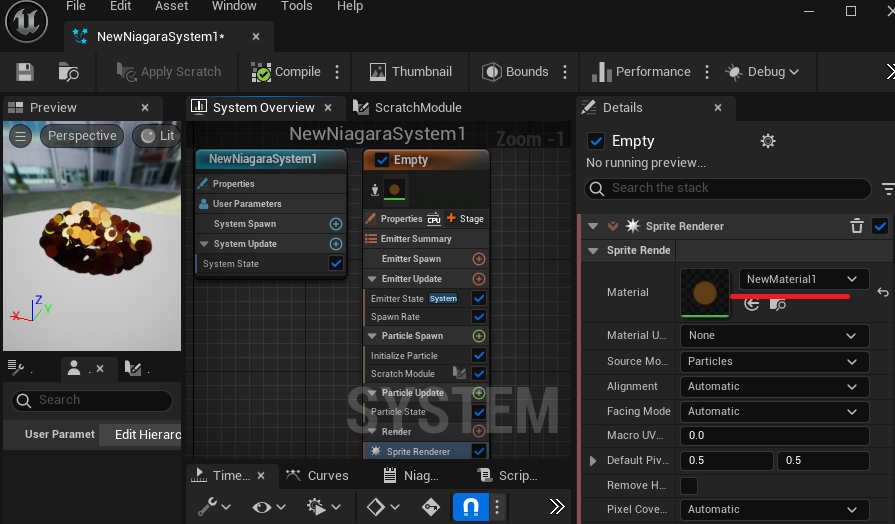Click the CPU sim target icon
Viewport: 895px width, 524px height.
[434, 219]
